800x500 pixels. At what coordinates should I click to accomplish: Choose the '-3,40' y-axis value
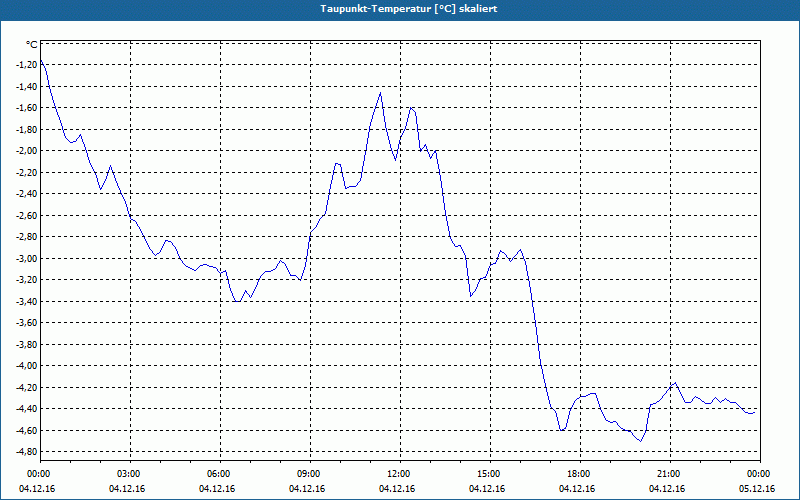[x=28, y=301]
